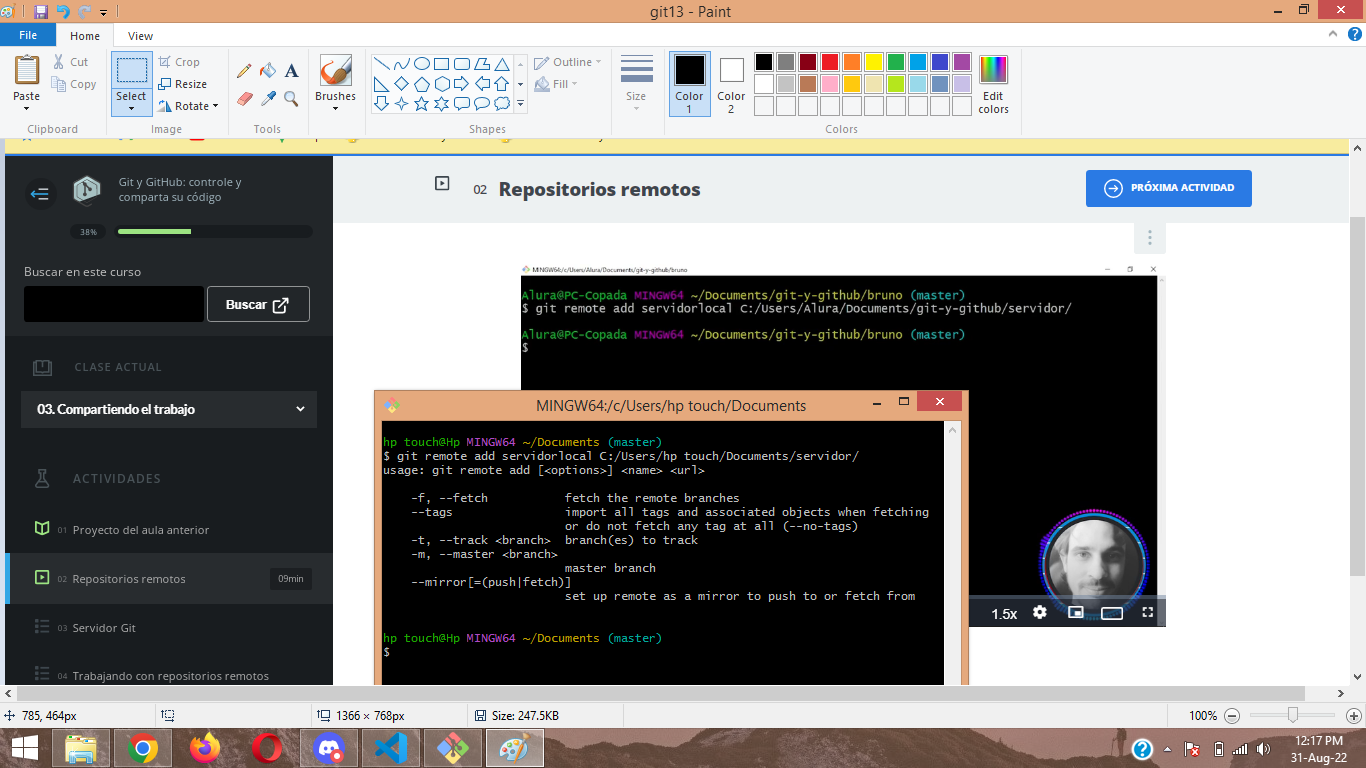Click the Buscar button in the canvas
Image resolution: width=1366 pixels, height=768 pixels.
[258, 304]
